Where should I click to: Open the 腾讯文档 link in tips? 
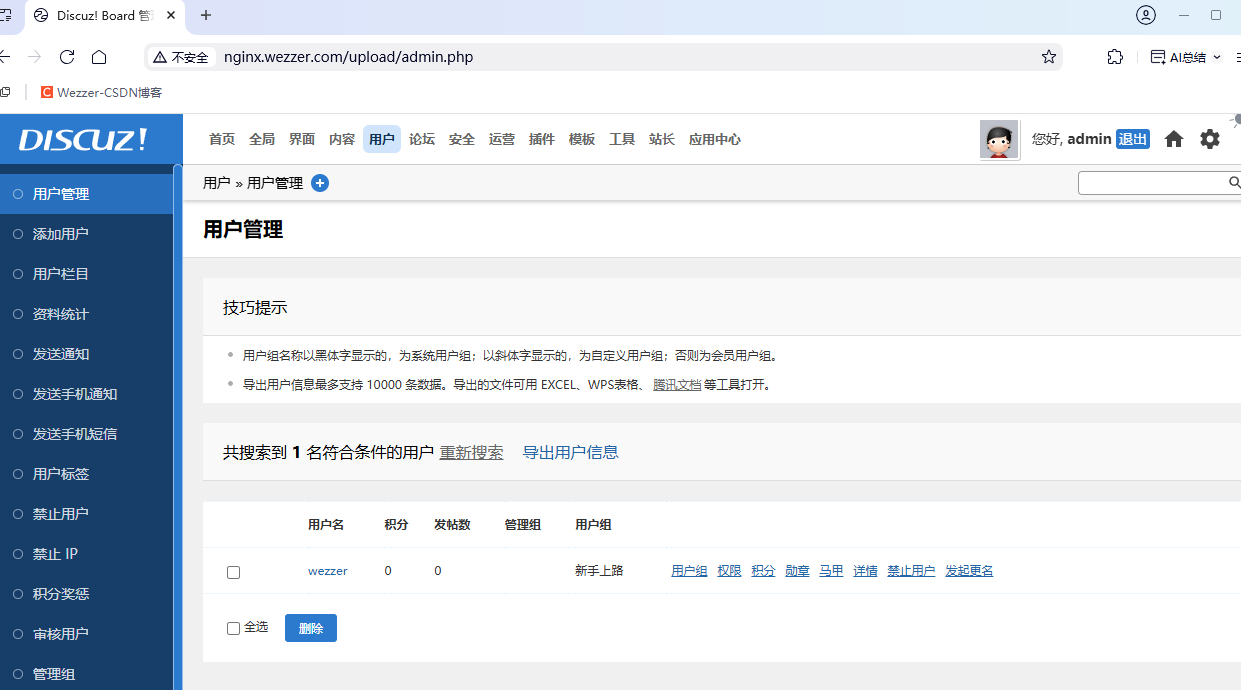click(677, 384)
